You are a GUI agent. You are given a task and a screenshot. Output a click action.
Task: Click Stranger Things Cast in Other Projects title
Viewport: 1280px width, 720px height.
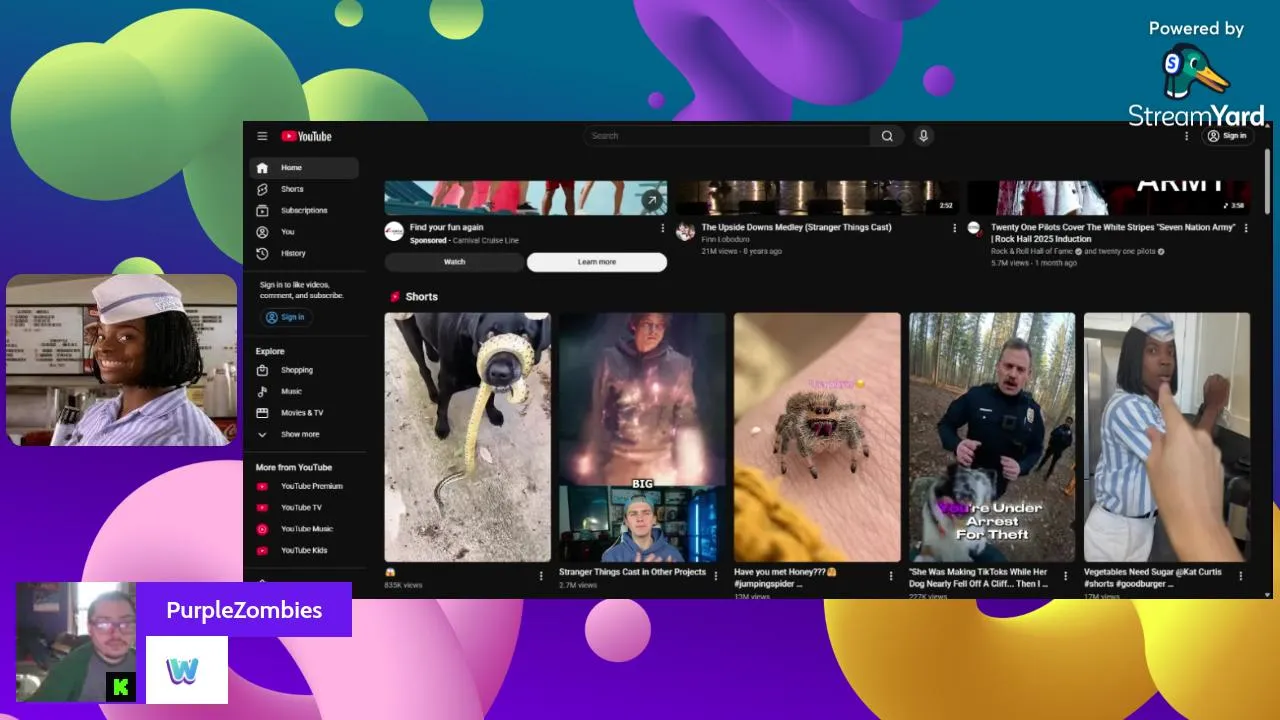click(x=632, y=572)
